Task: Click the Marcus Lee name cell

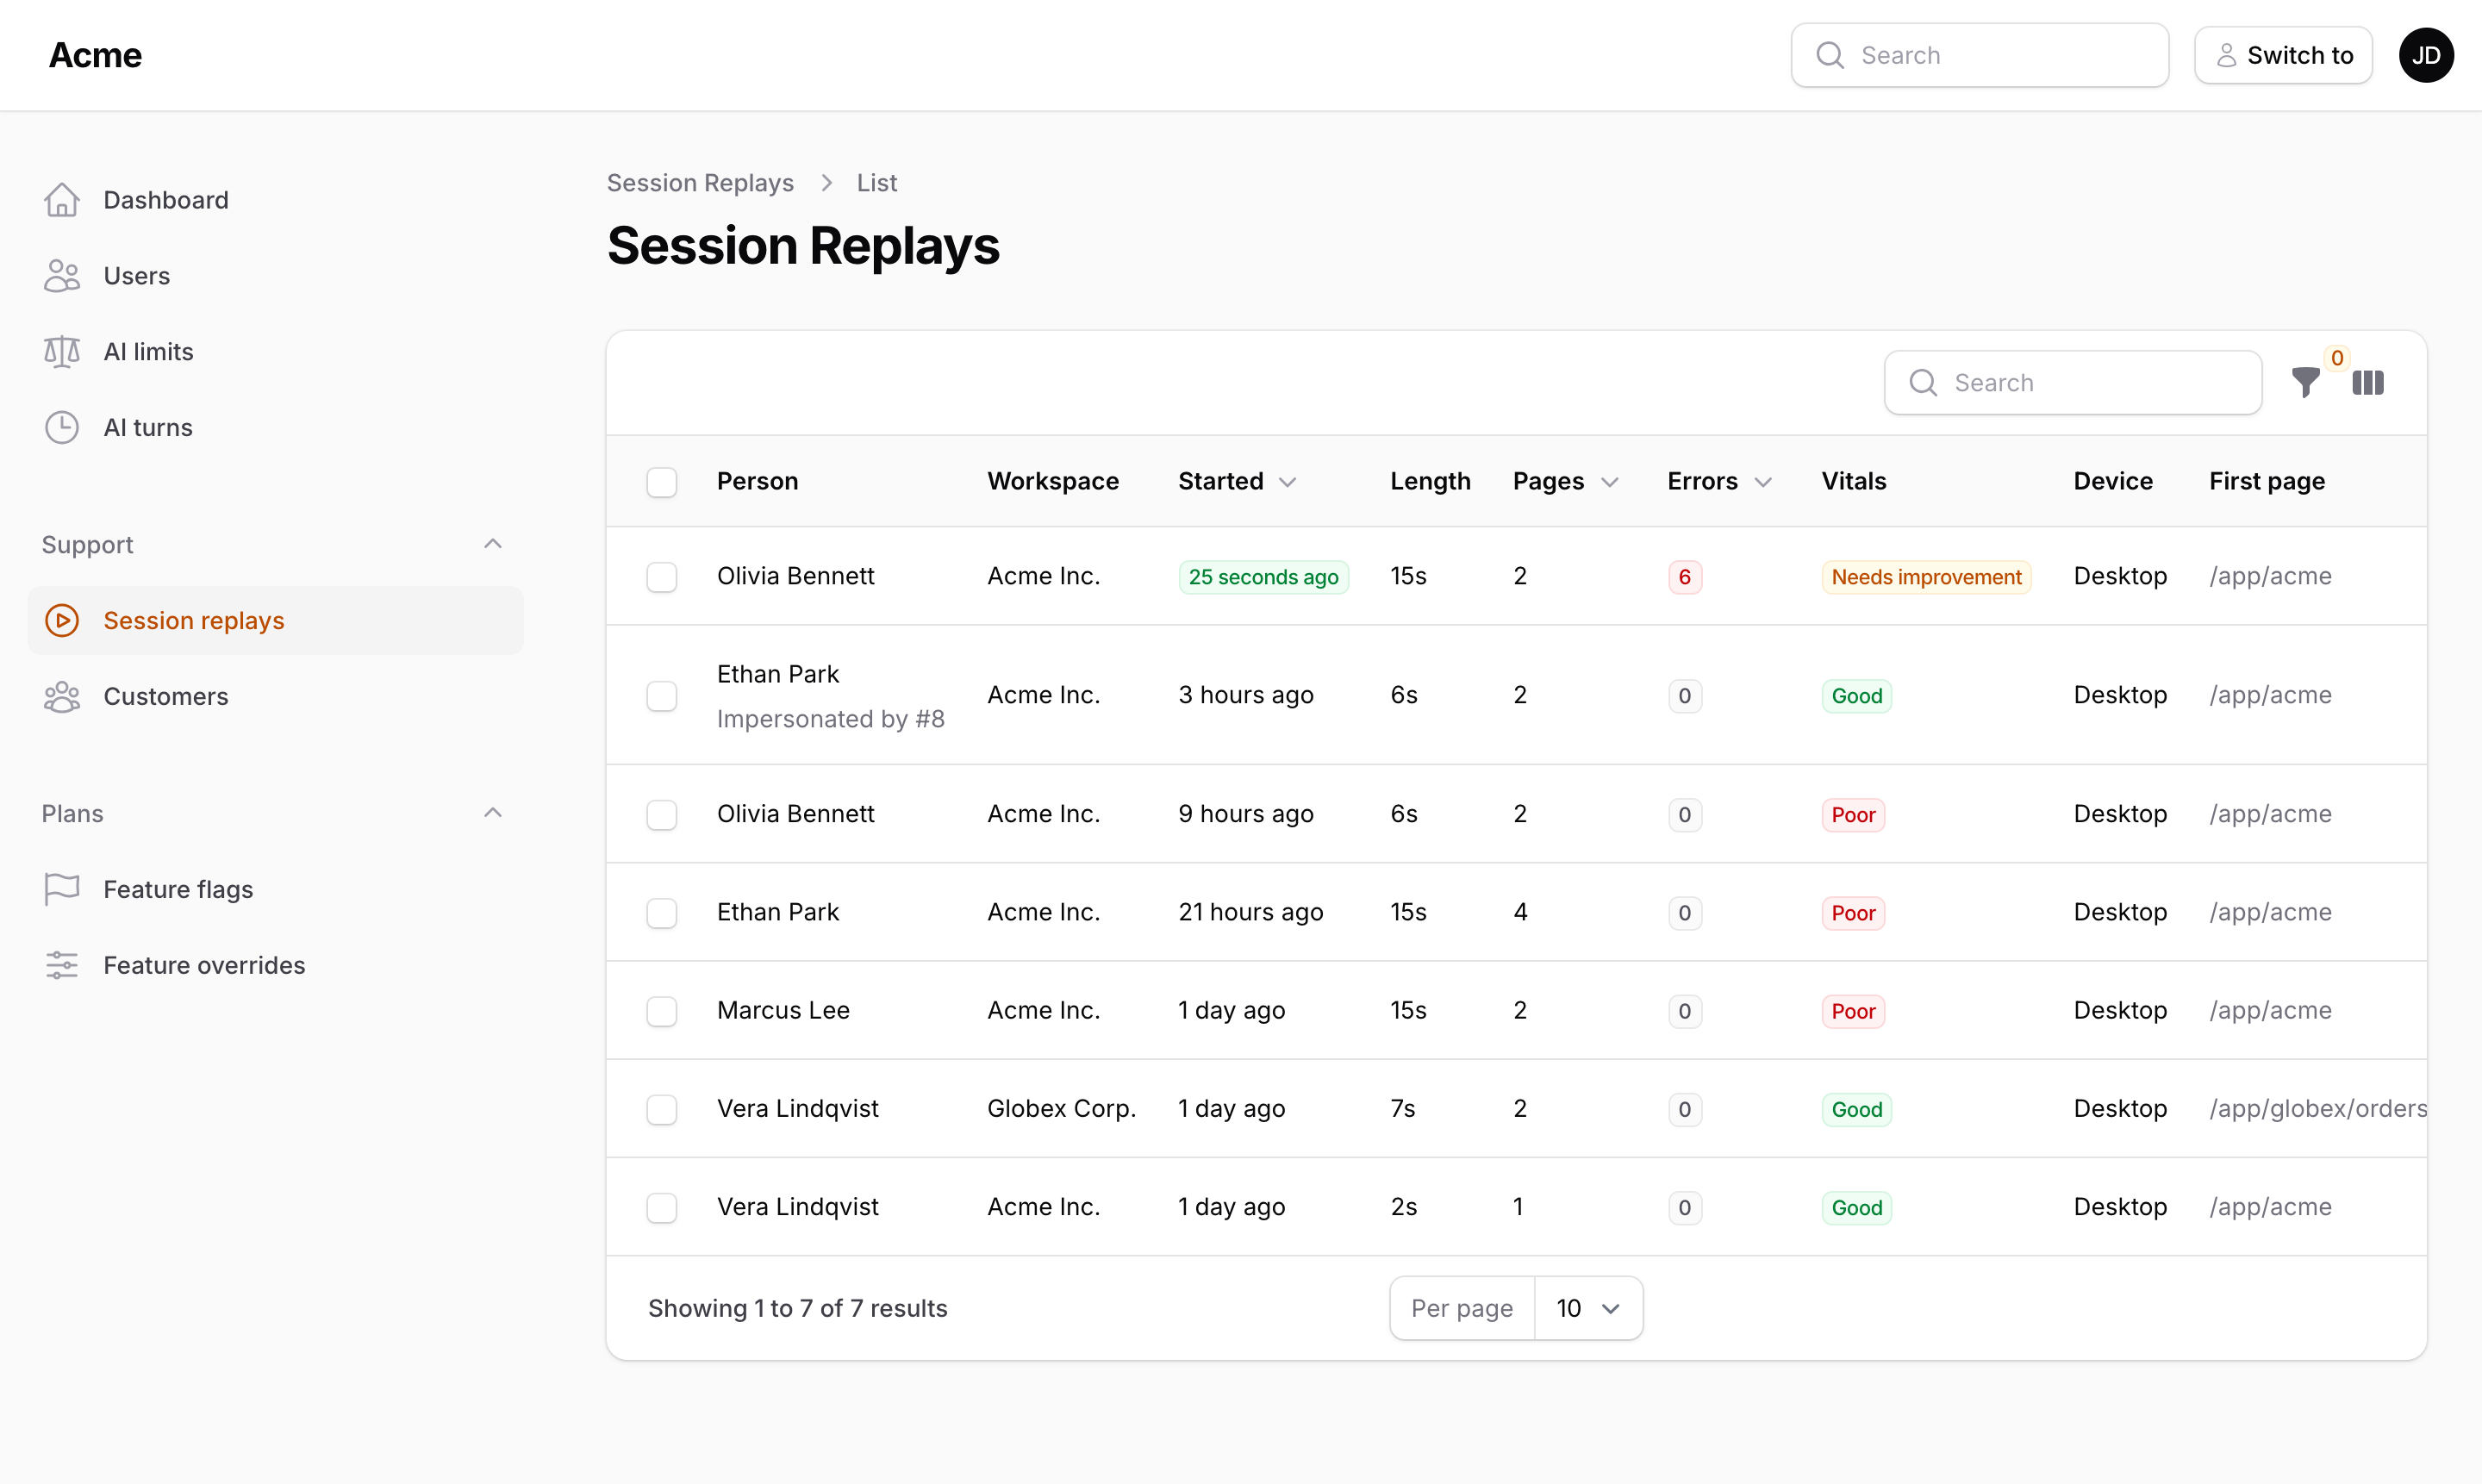Action: (783, 1011)
